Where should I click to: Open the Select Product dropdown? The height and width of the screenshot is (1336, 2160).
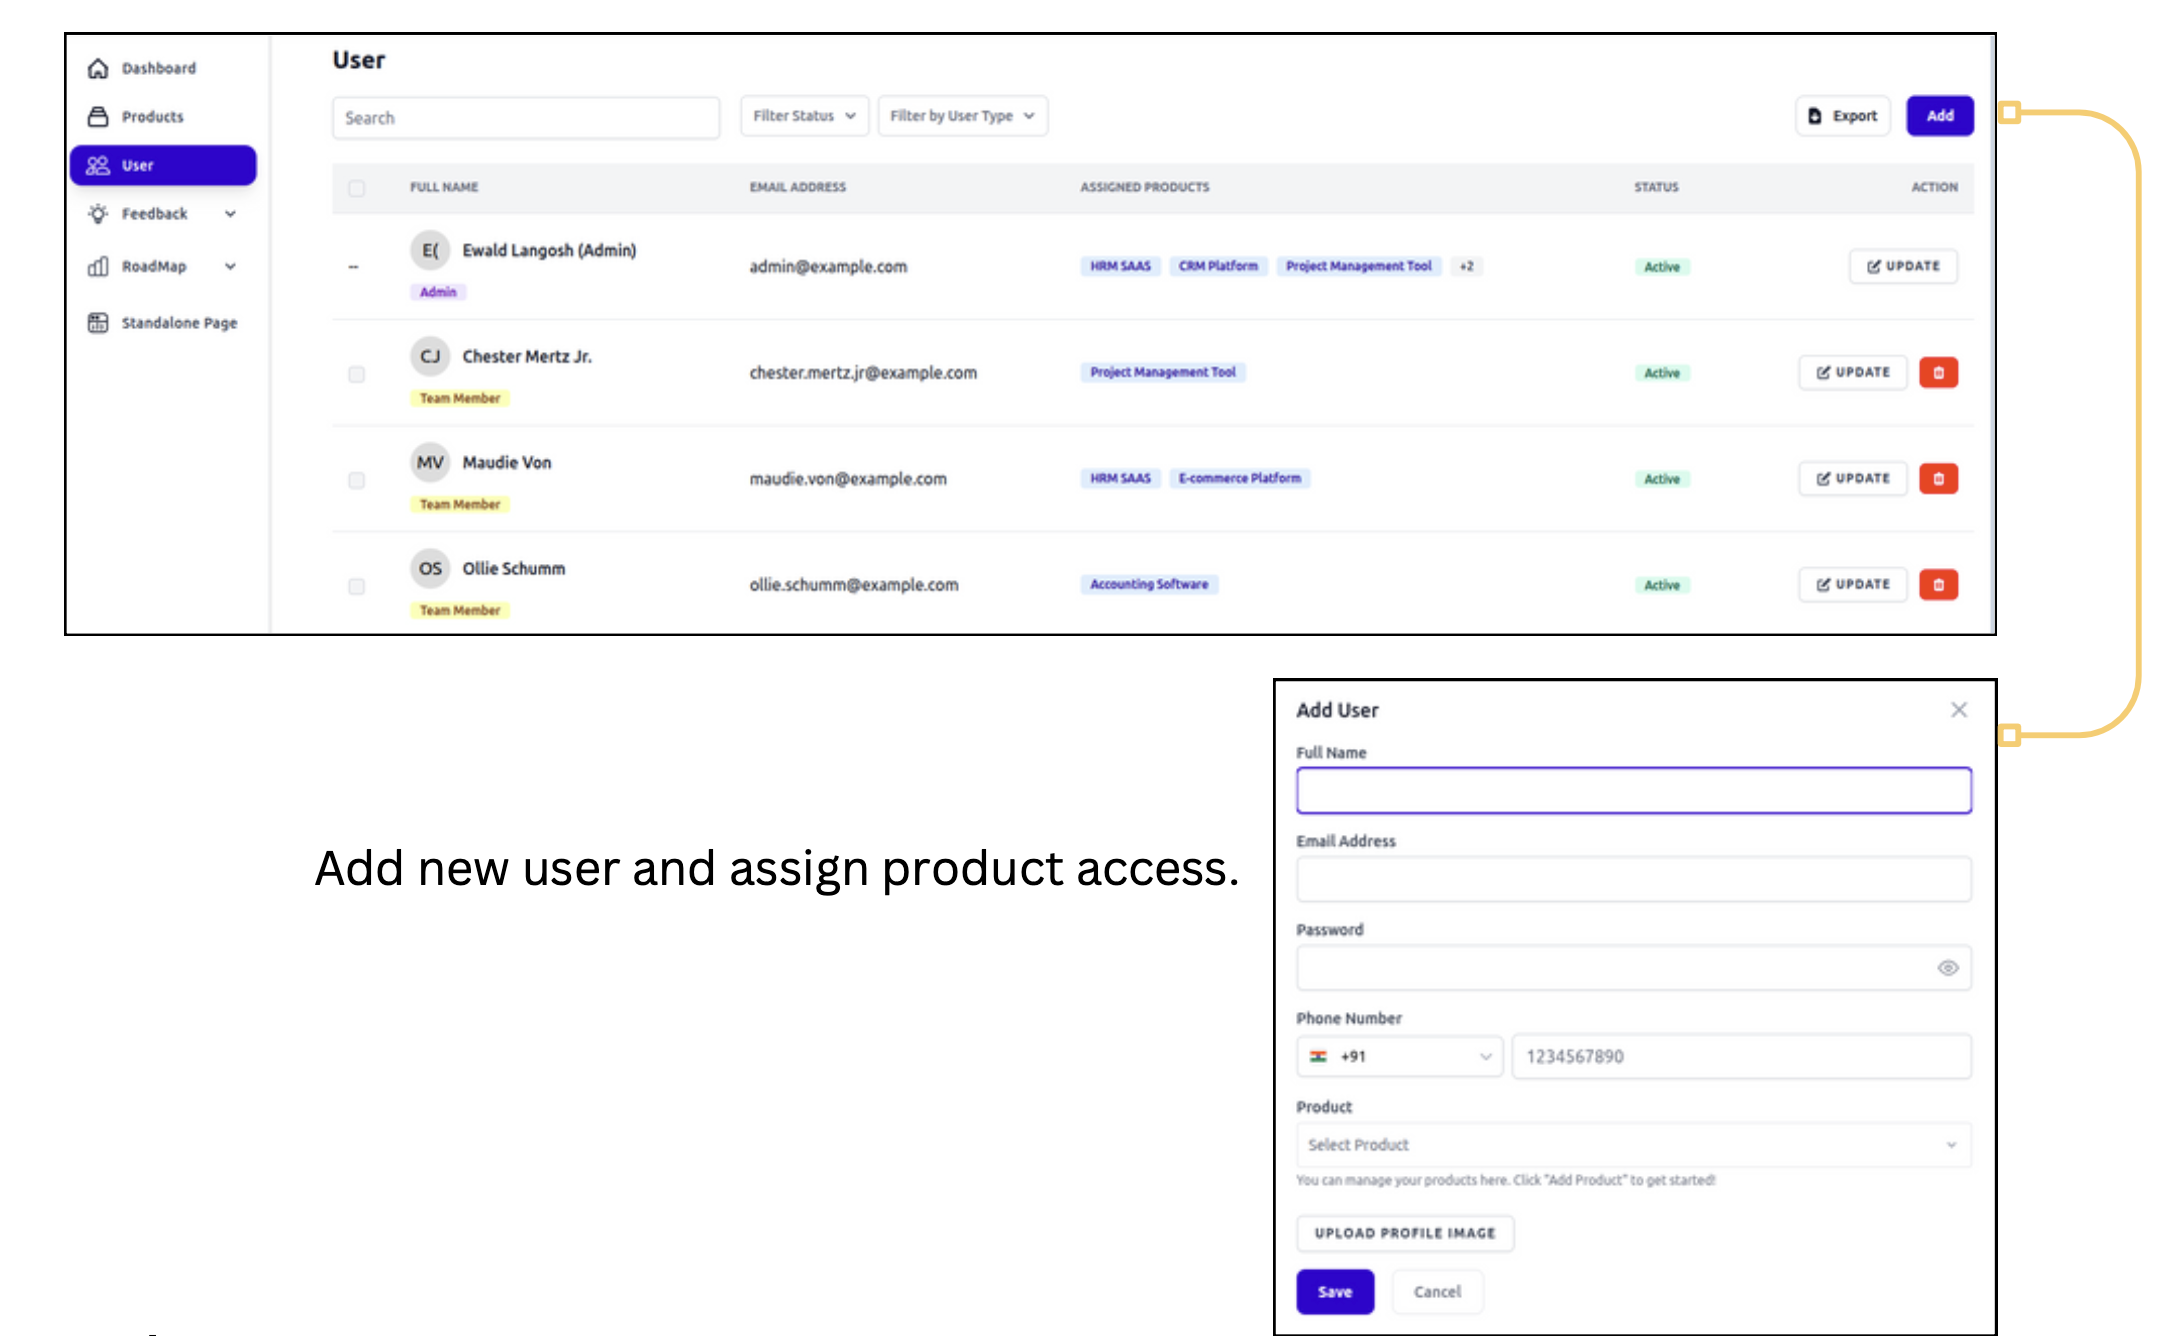click(x=1633, y=1145)
